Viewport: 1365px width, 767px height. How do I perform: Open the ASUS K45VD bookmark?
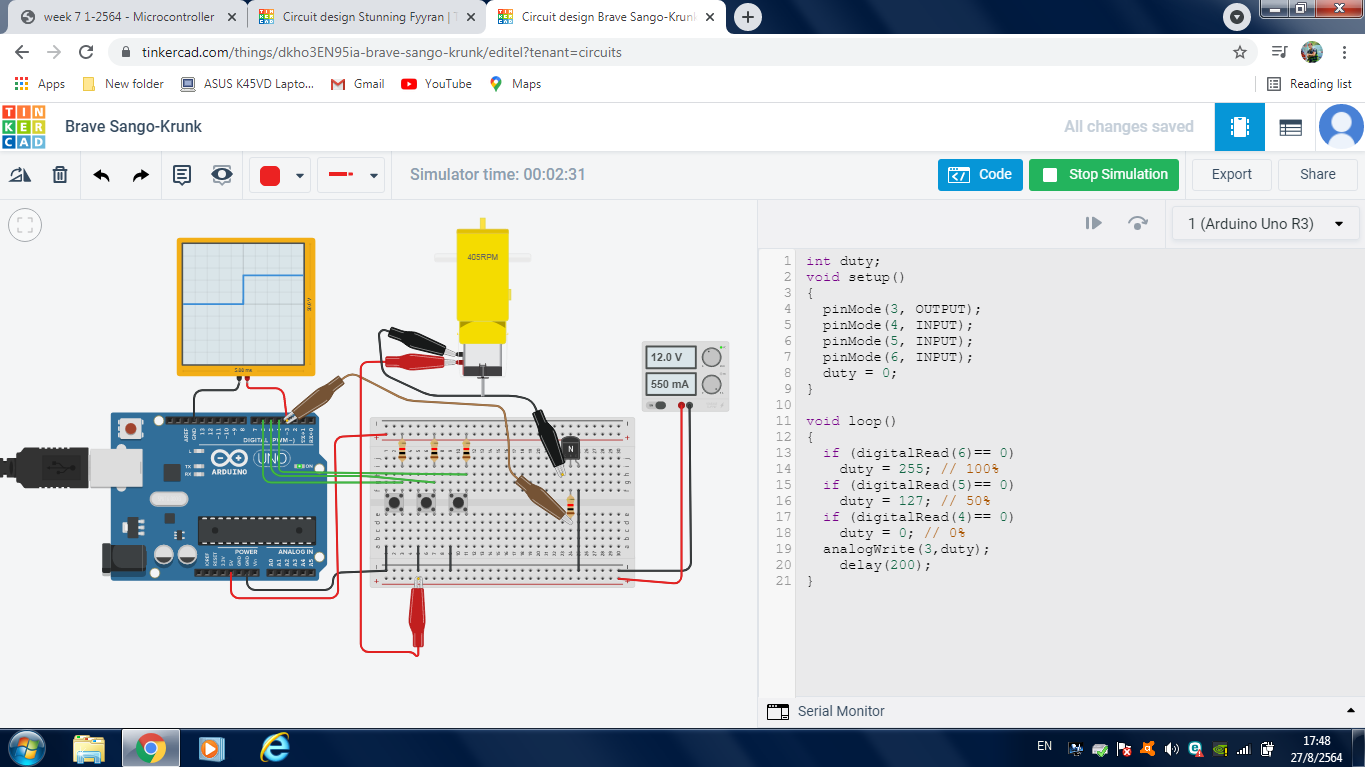click(x=248, y=84)
